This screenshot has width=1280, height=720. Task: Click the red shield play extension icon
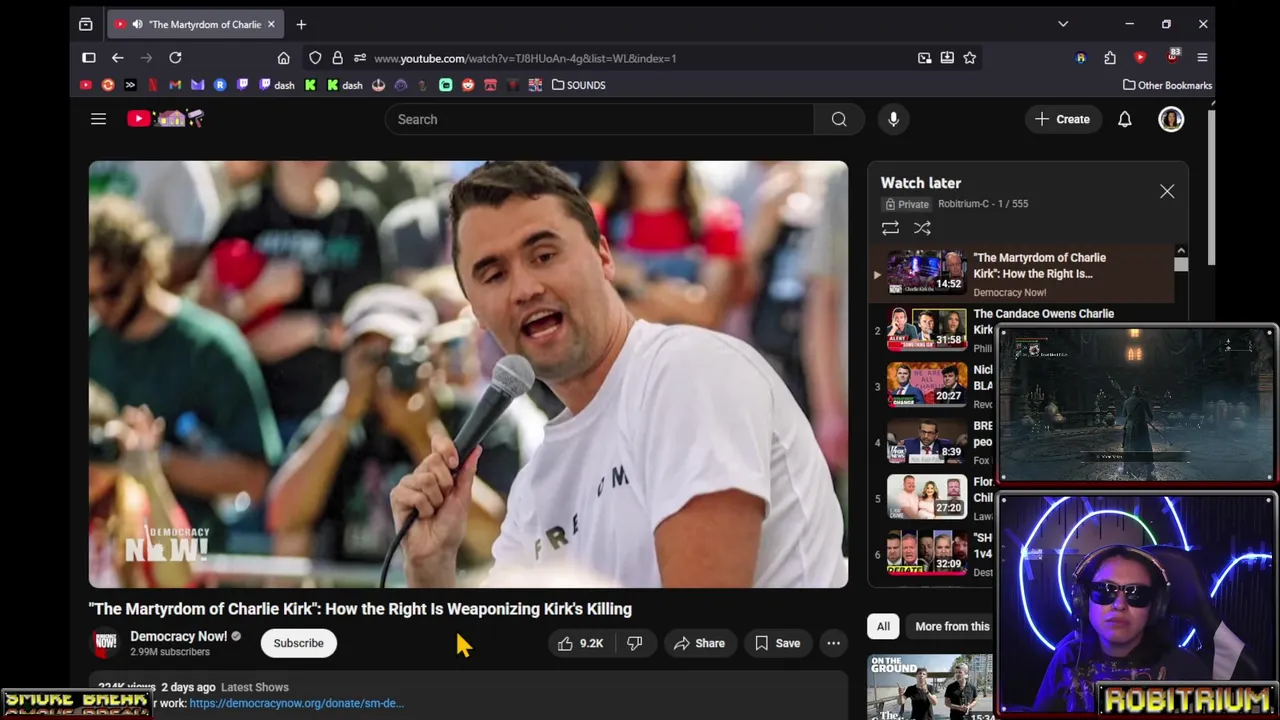1140,58
